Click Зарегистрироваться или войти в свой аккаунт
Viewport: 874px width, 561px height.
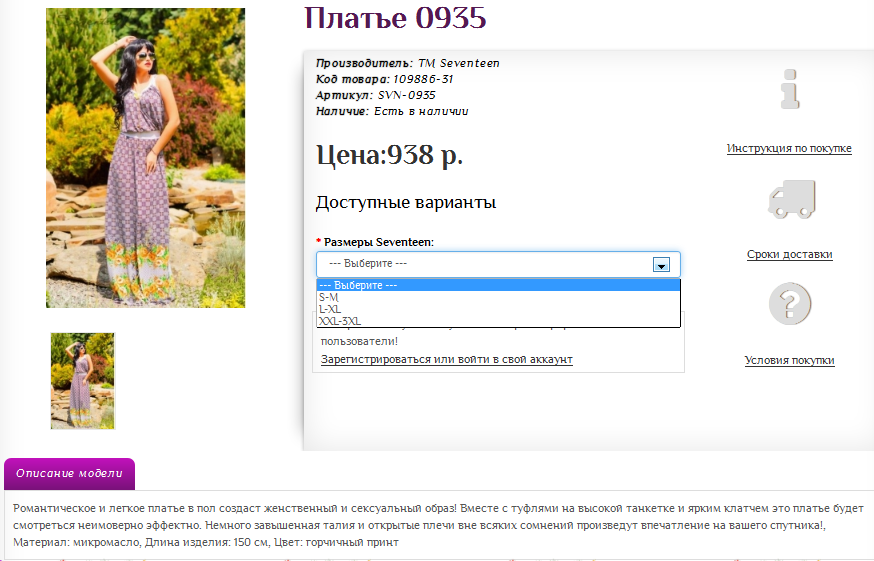tap(446, 359)
